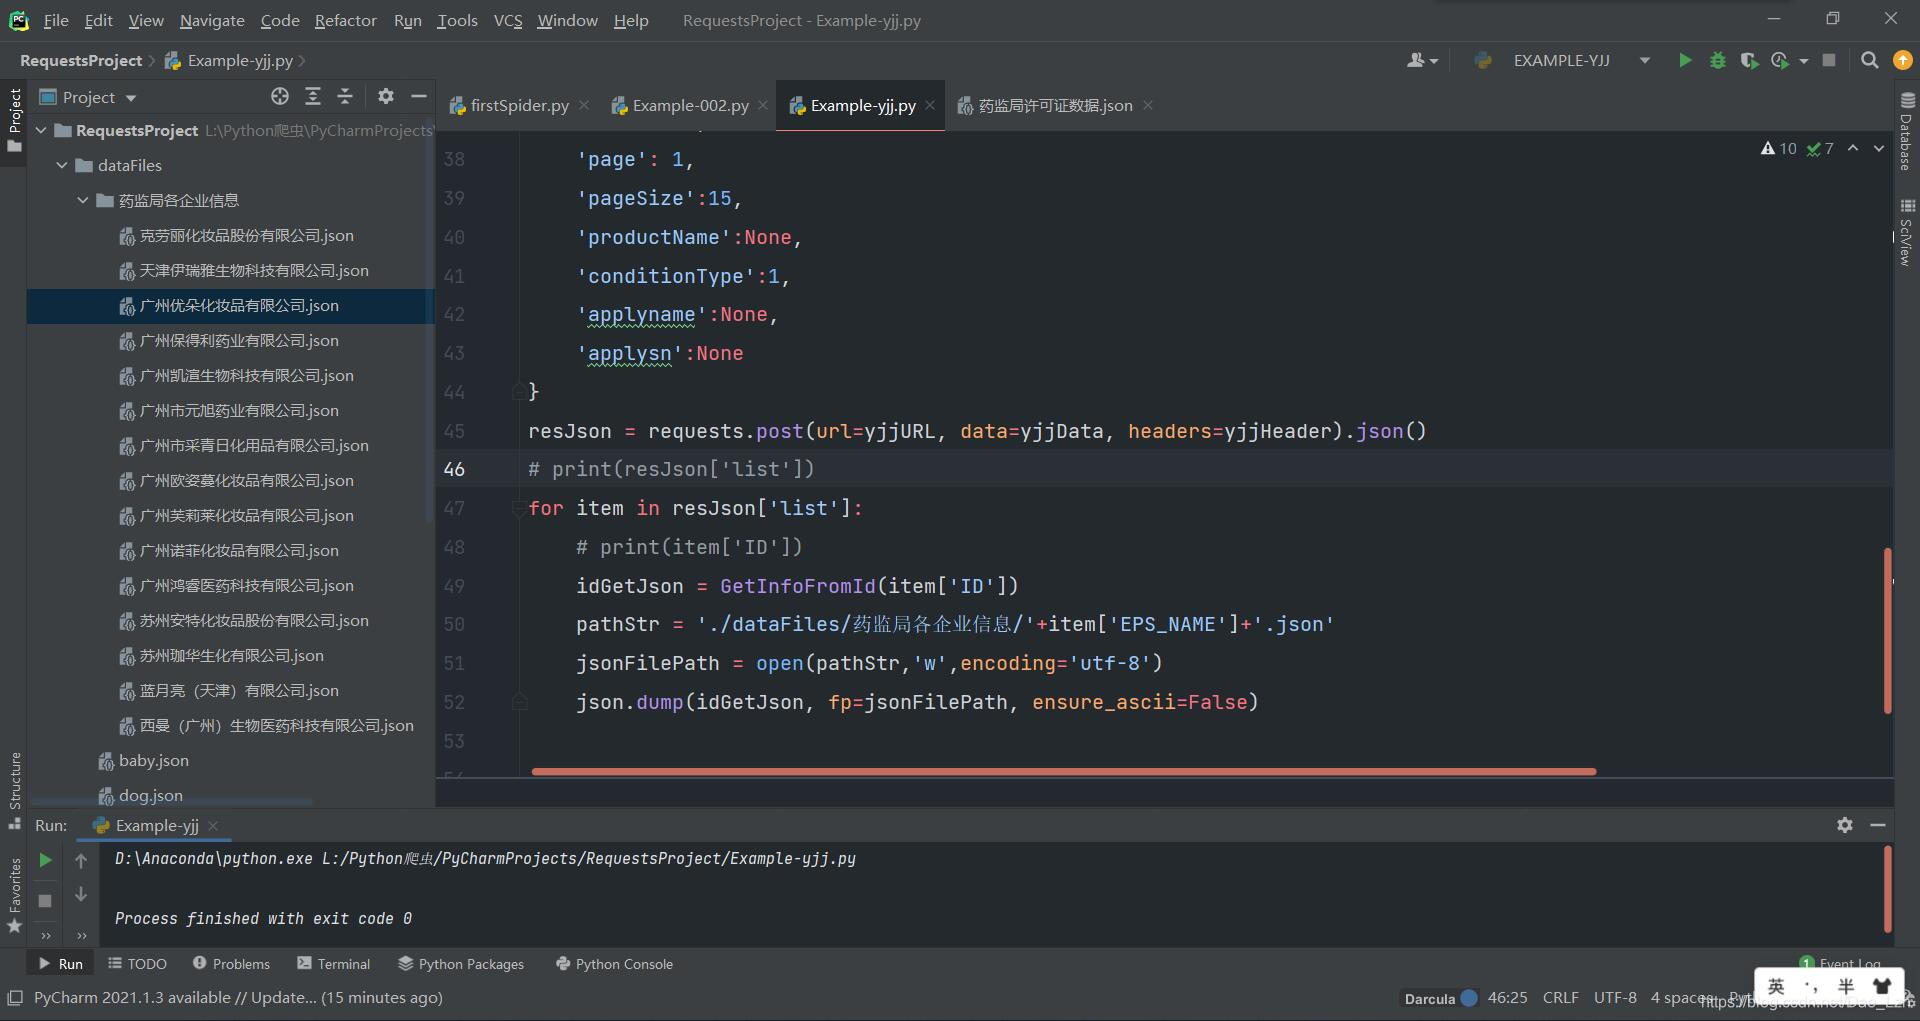
Task: Toggle Structure tool window sidebar button
Action: 14,790
